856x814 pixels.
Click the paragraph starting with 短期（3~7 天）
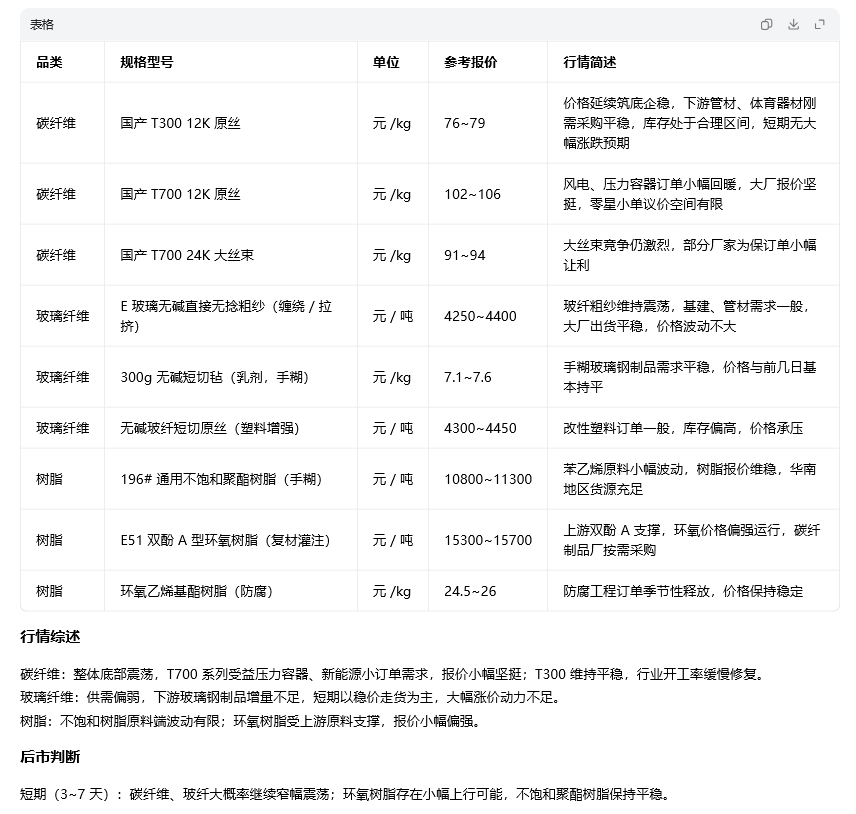[x=347, y=794]
